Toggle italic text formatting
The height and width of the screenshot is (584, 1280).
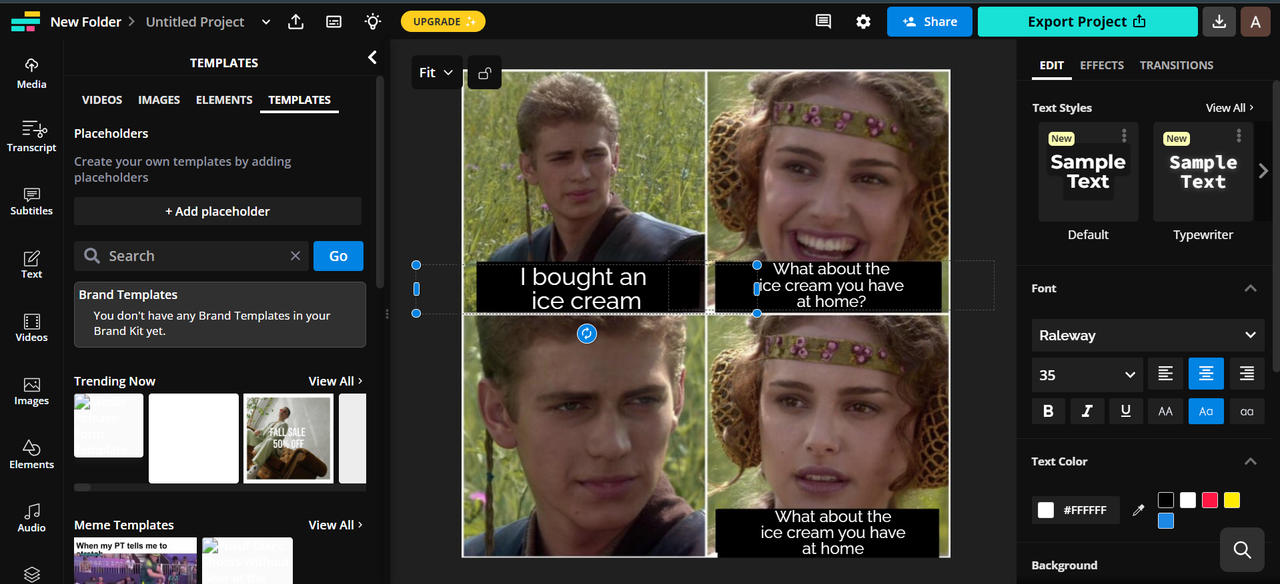[x=1087, y=411]
